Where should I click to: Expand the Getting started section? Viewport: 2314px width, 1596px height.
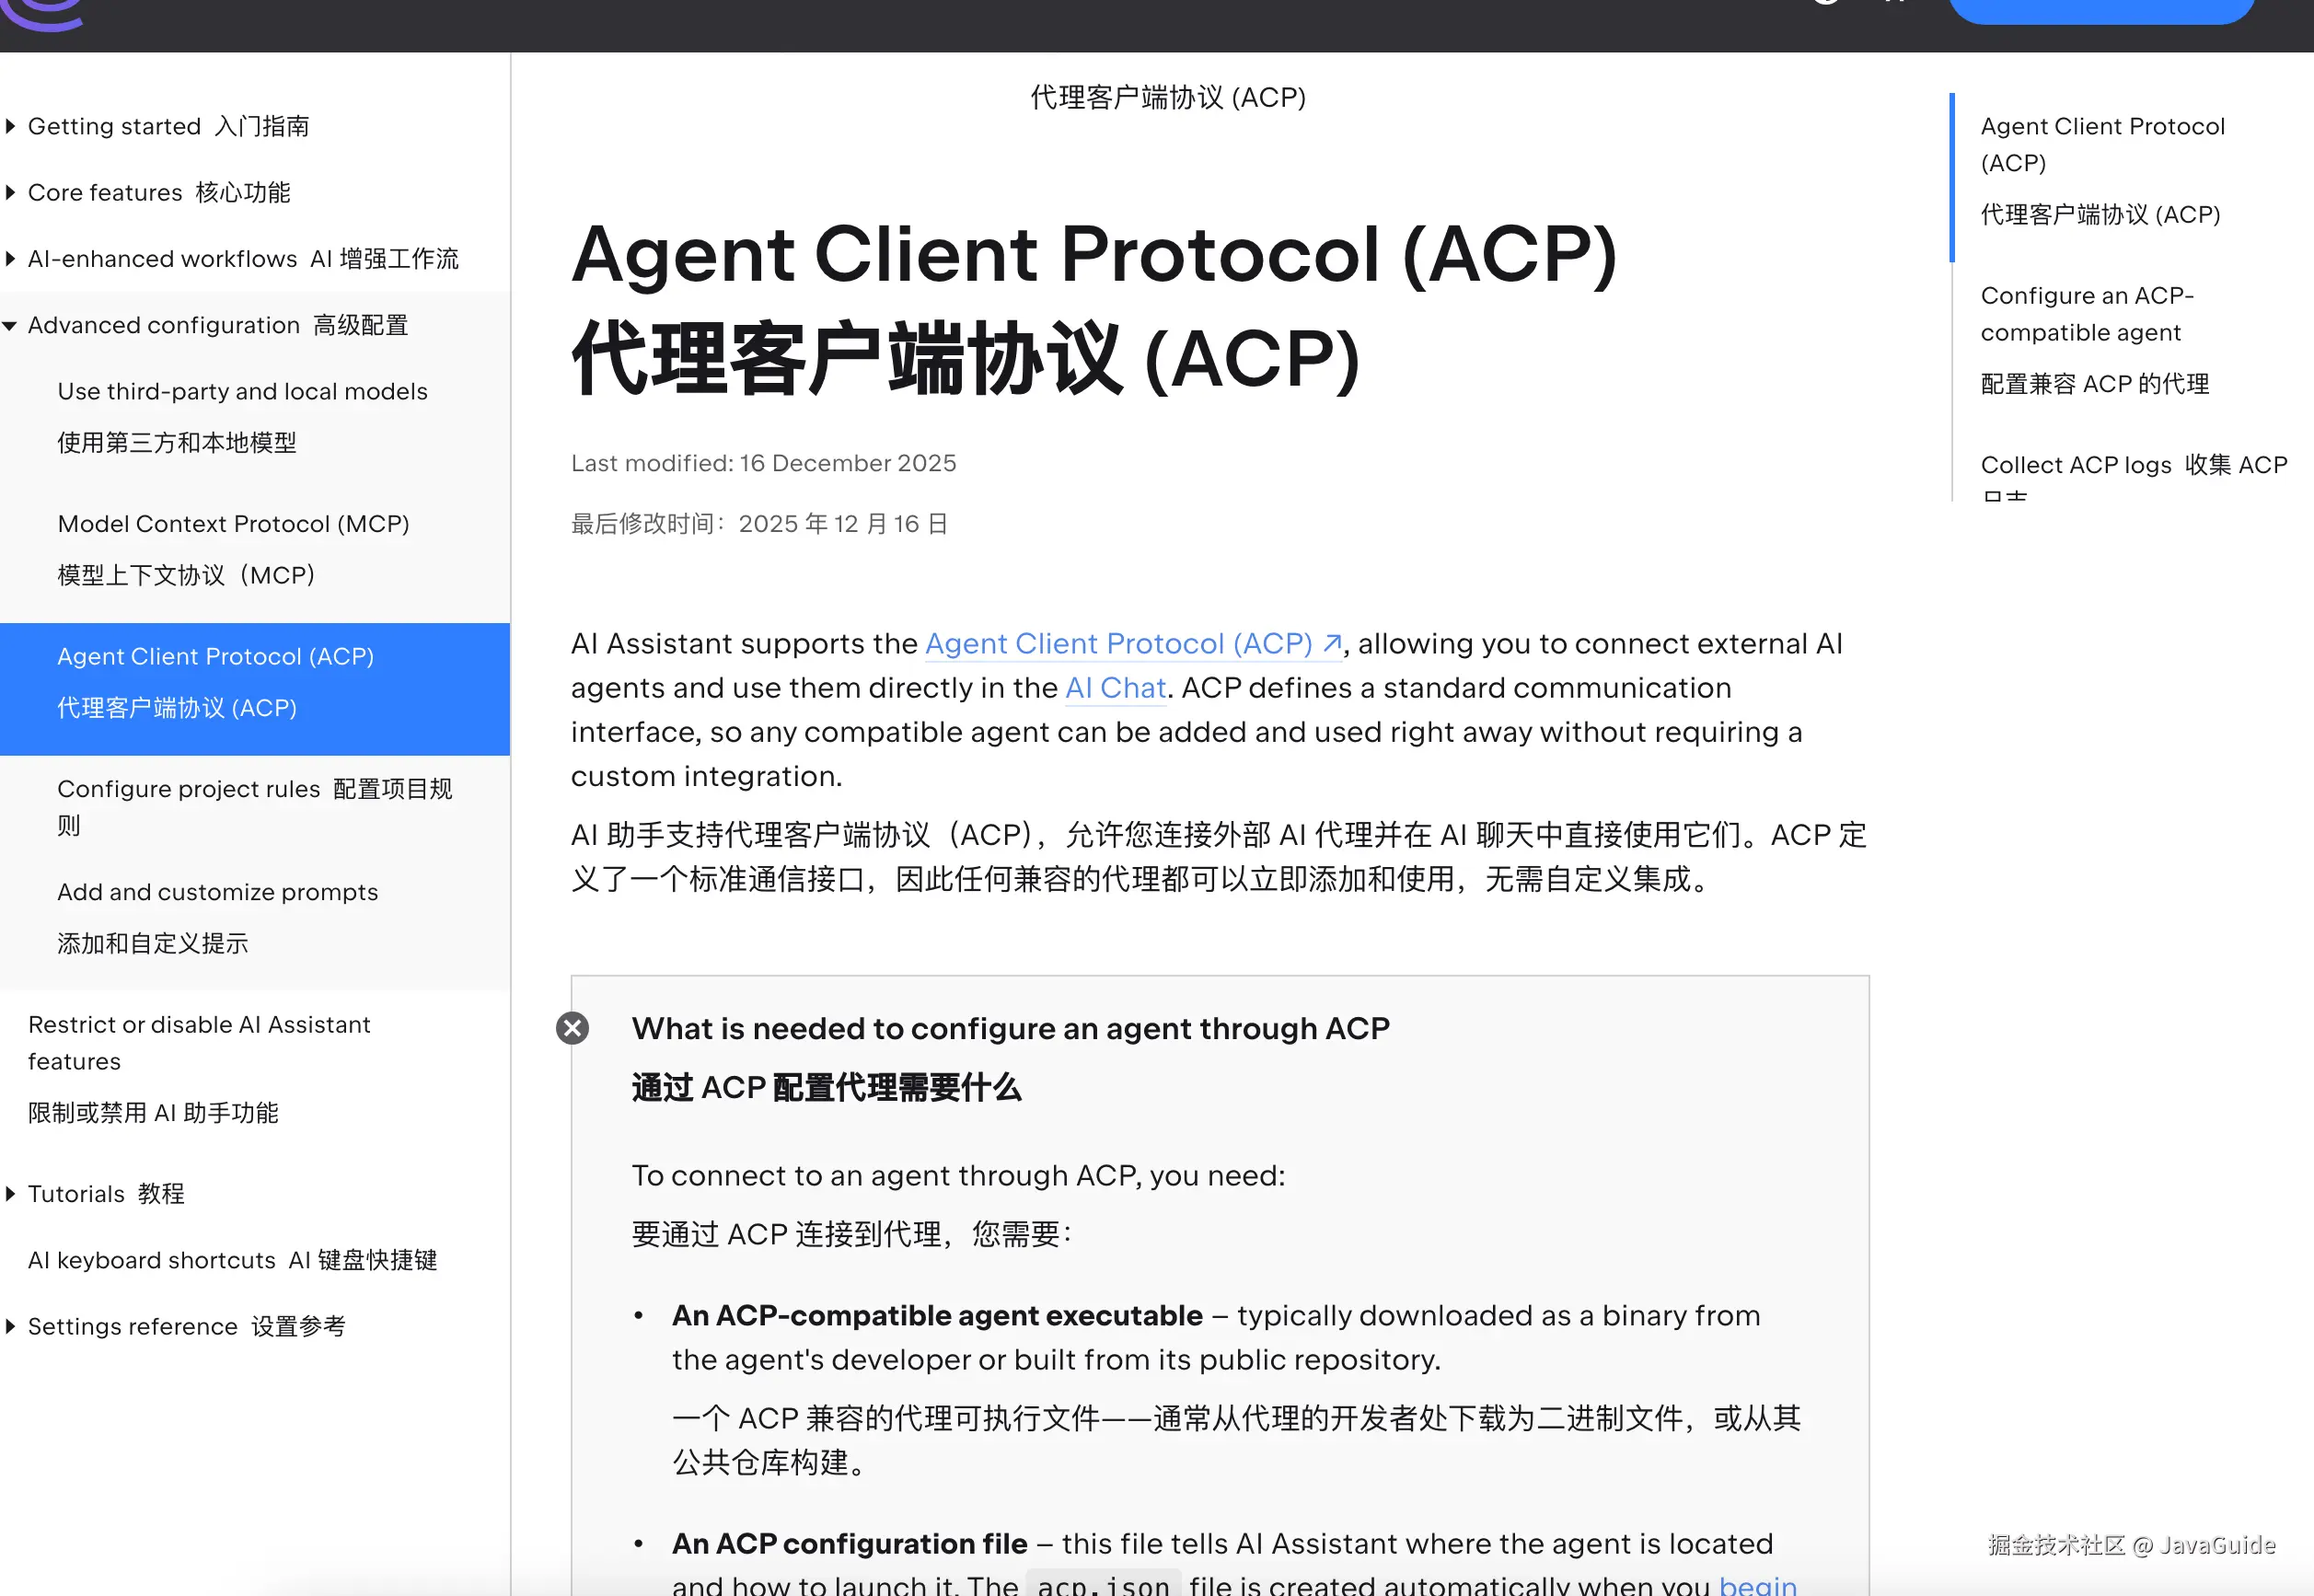pos(10,126)
